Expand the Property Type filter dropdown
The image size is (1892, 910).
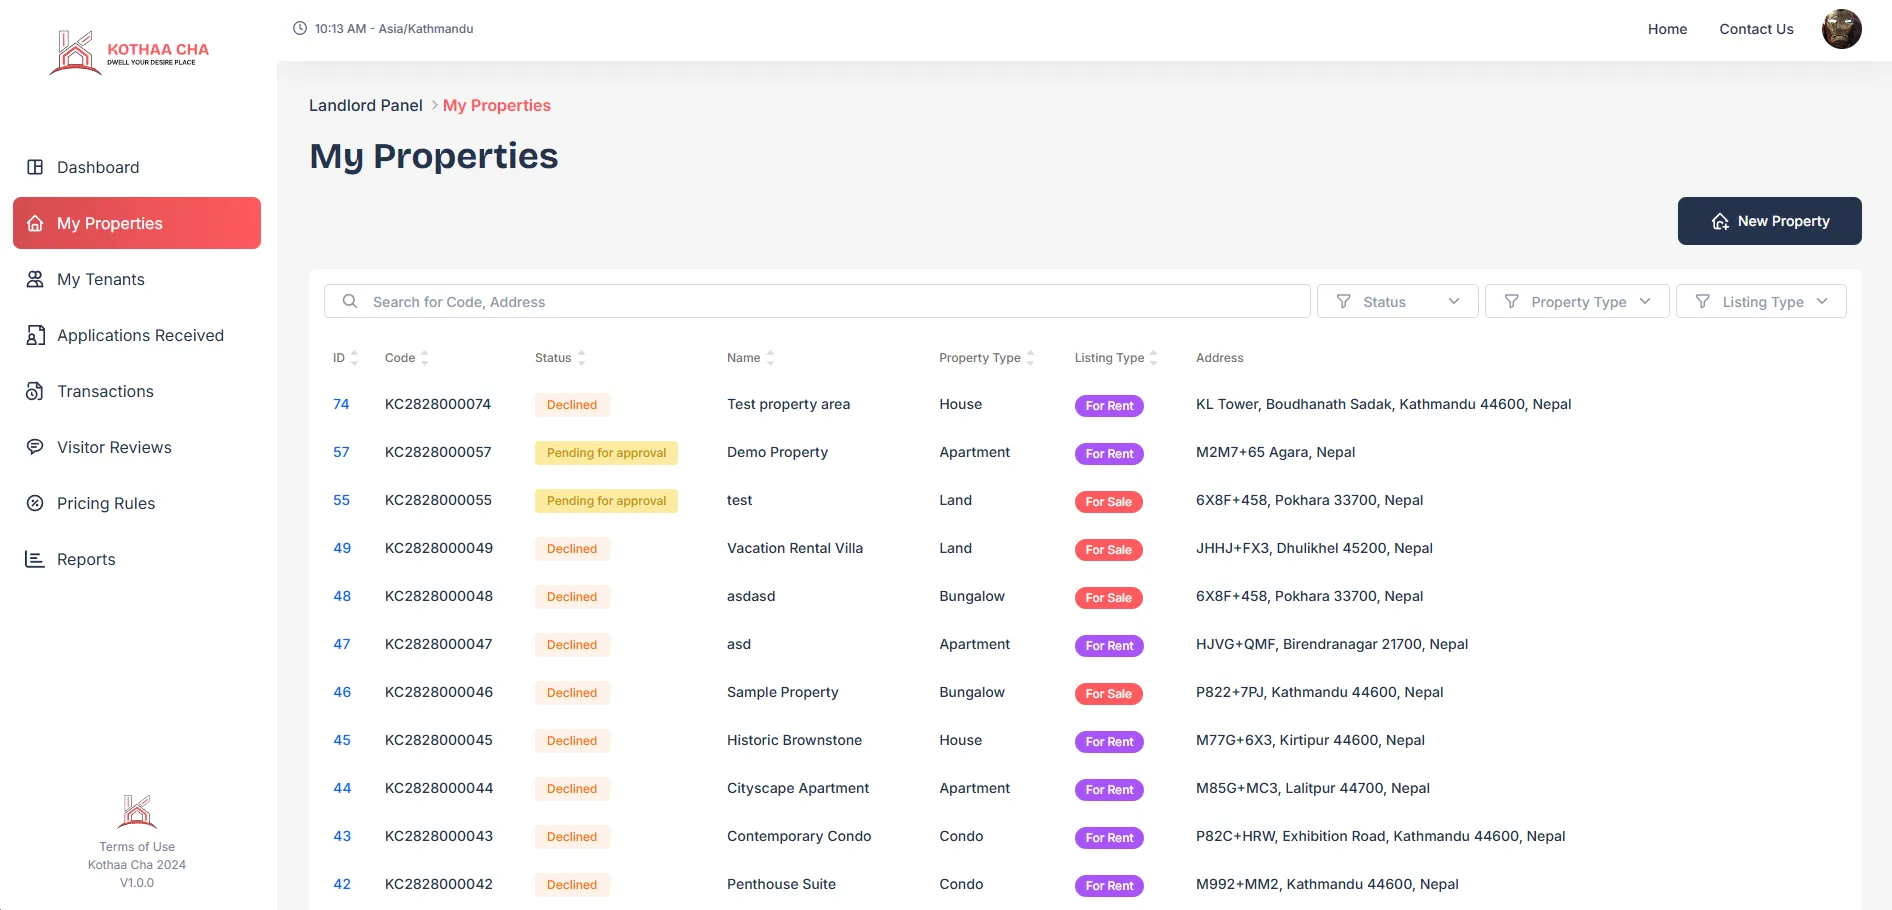(x=1577, y=301)
